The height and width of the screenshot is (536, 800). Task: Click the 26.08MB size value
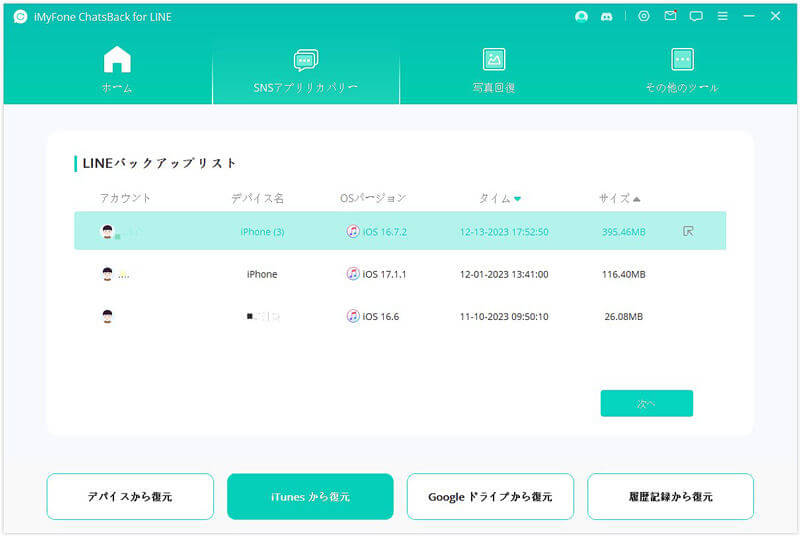pyautogui.click(x=623, y=317)
